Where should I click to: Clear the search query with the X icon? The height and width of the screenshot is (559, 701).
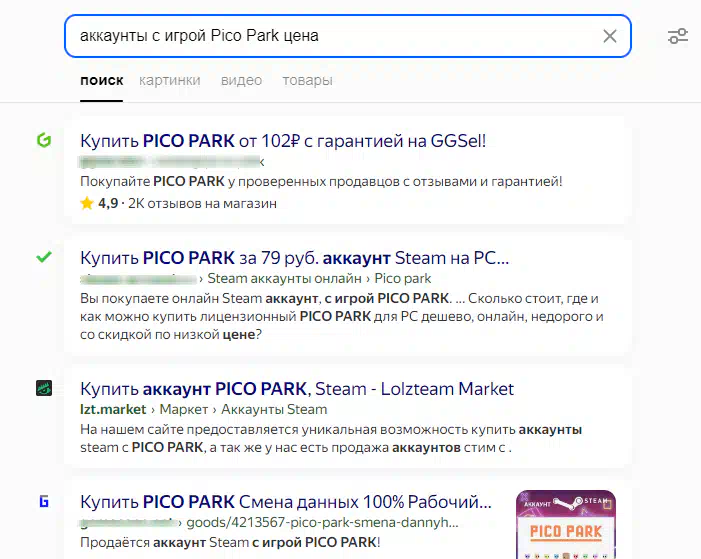point(610,36)
